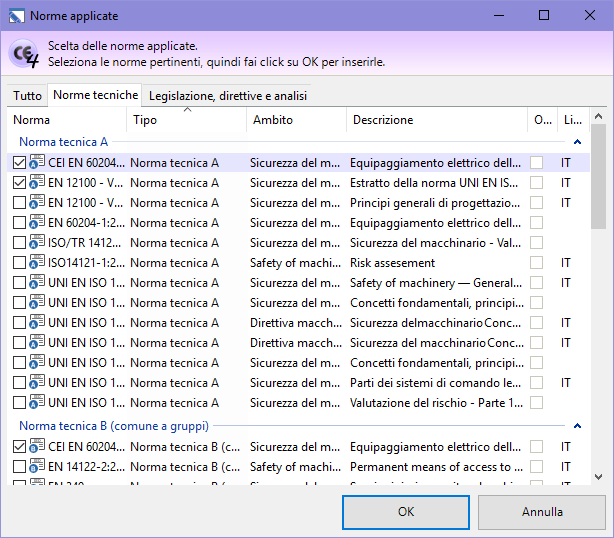This screenshot has width=614, height=538.
Task: Uncheck the CEI EN 60204 checkbox in Norma tecnica B
Action: coord(19,446)
